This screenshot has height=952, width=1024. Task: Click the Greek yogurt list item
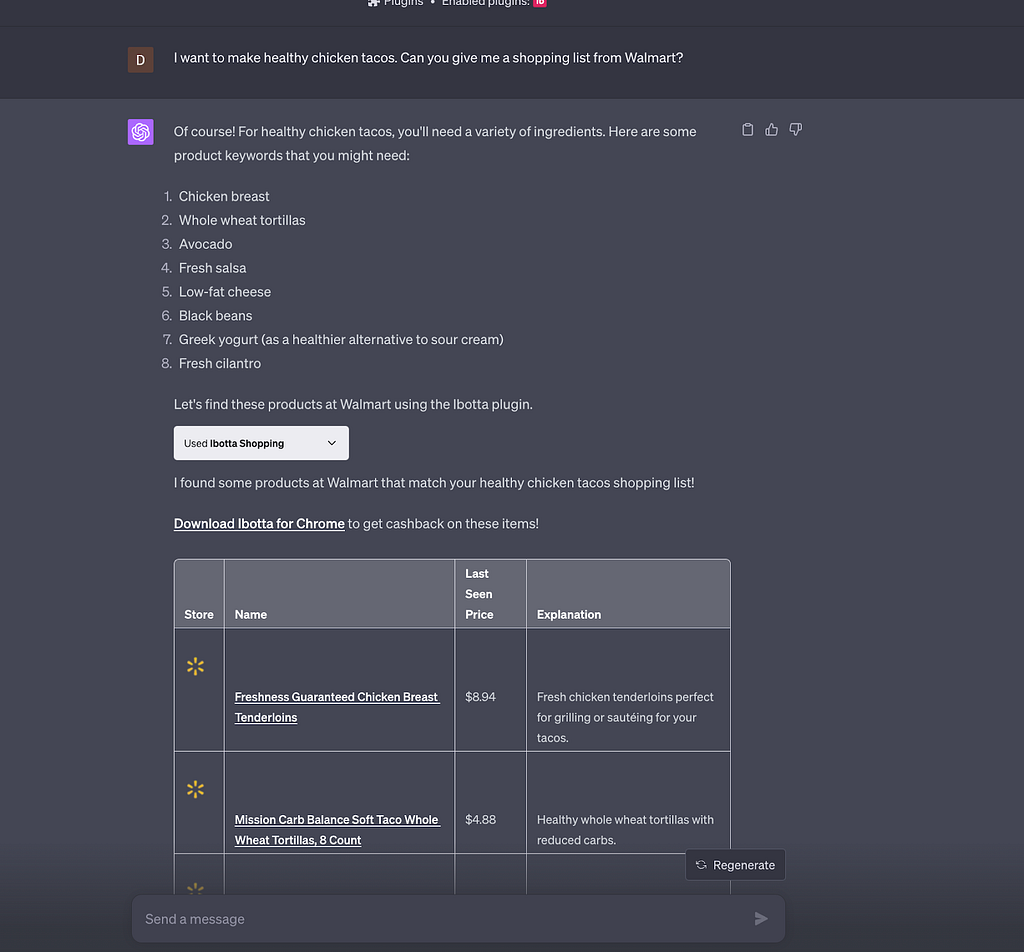click(x=341, y=340)
